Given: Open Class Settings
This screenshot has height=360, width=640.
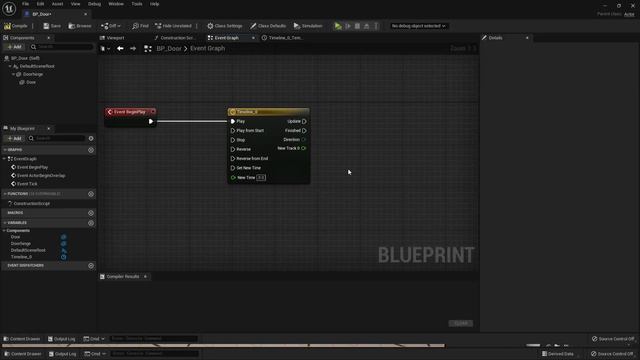Looking at the screenshot, I should (x=224, y=26).
